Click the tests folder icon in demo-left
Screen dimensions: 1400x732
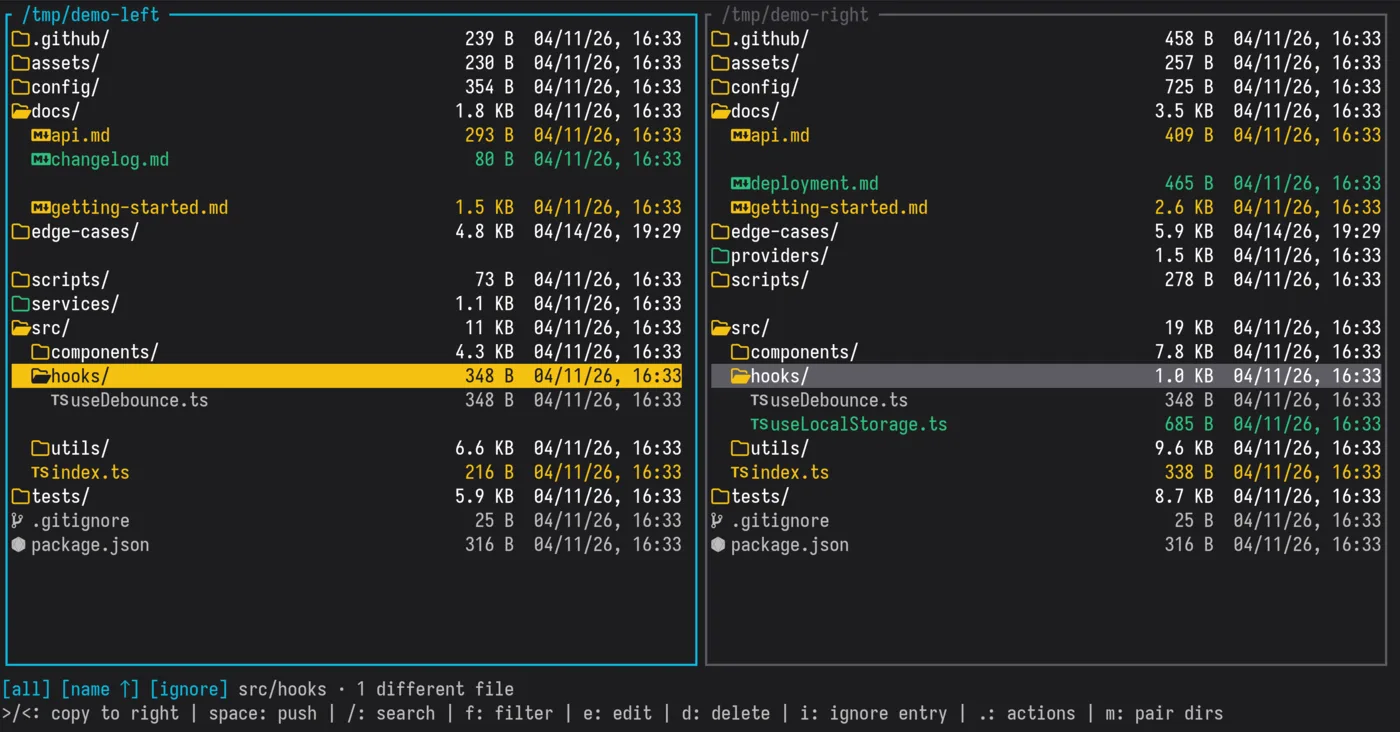pos(20,496)
